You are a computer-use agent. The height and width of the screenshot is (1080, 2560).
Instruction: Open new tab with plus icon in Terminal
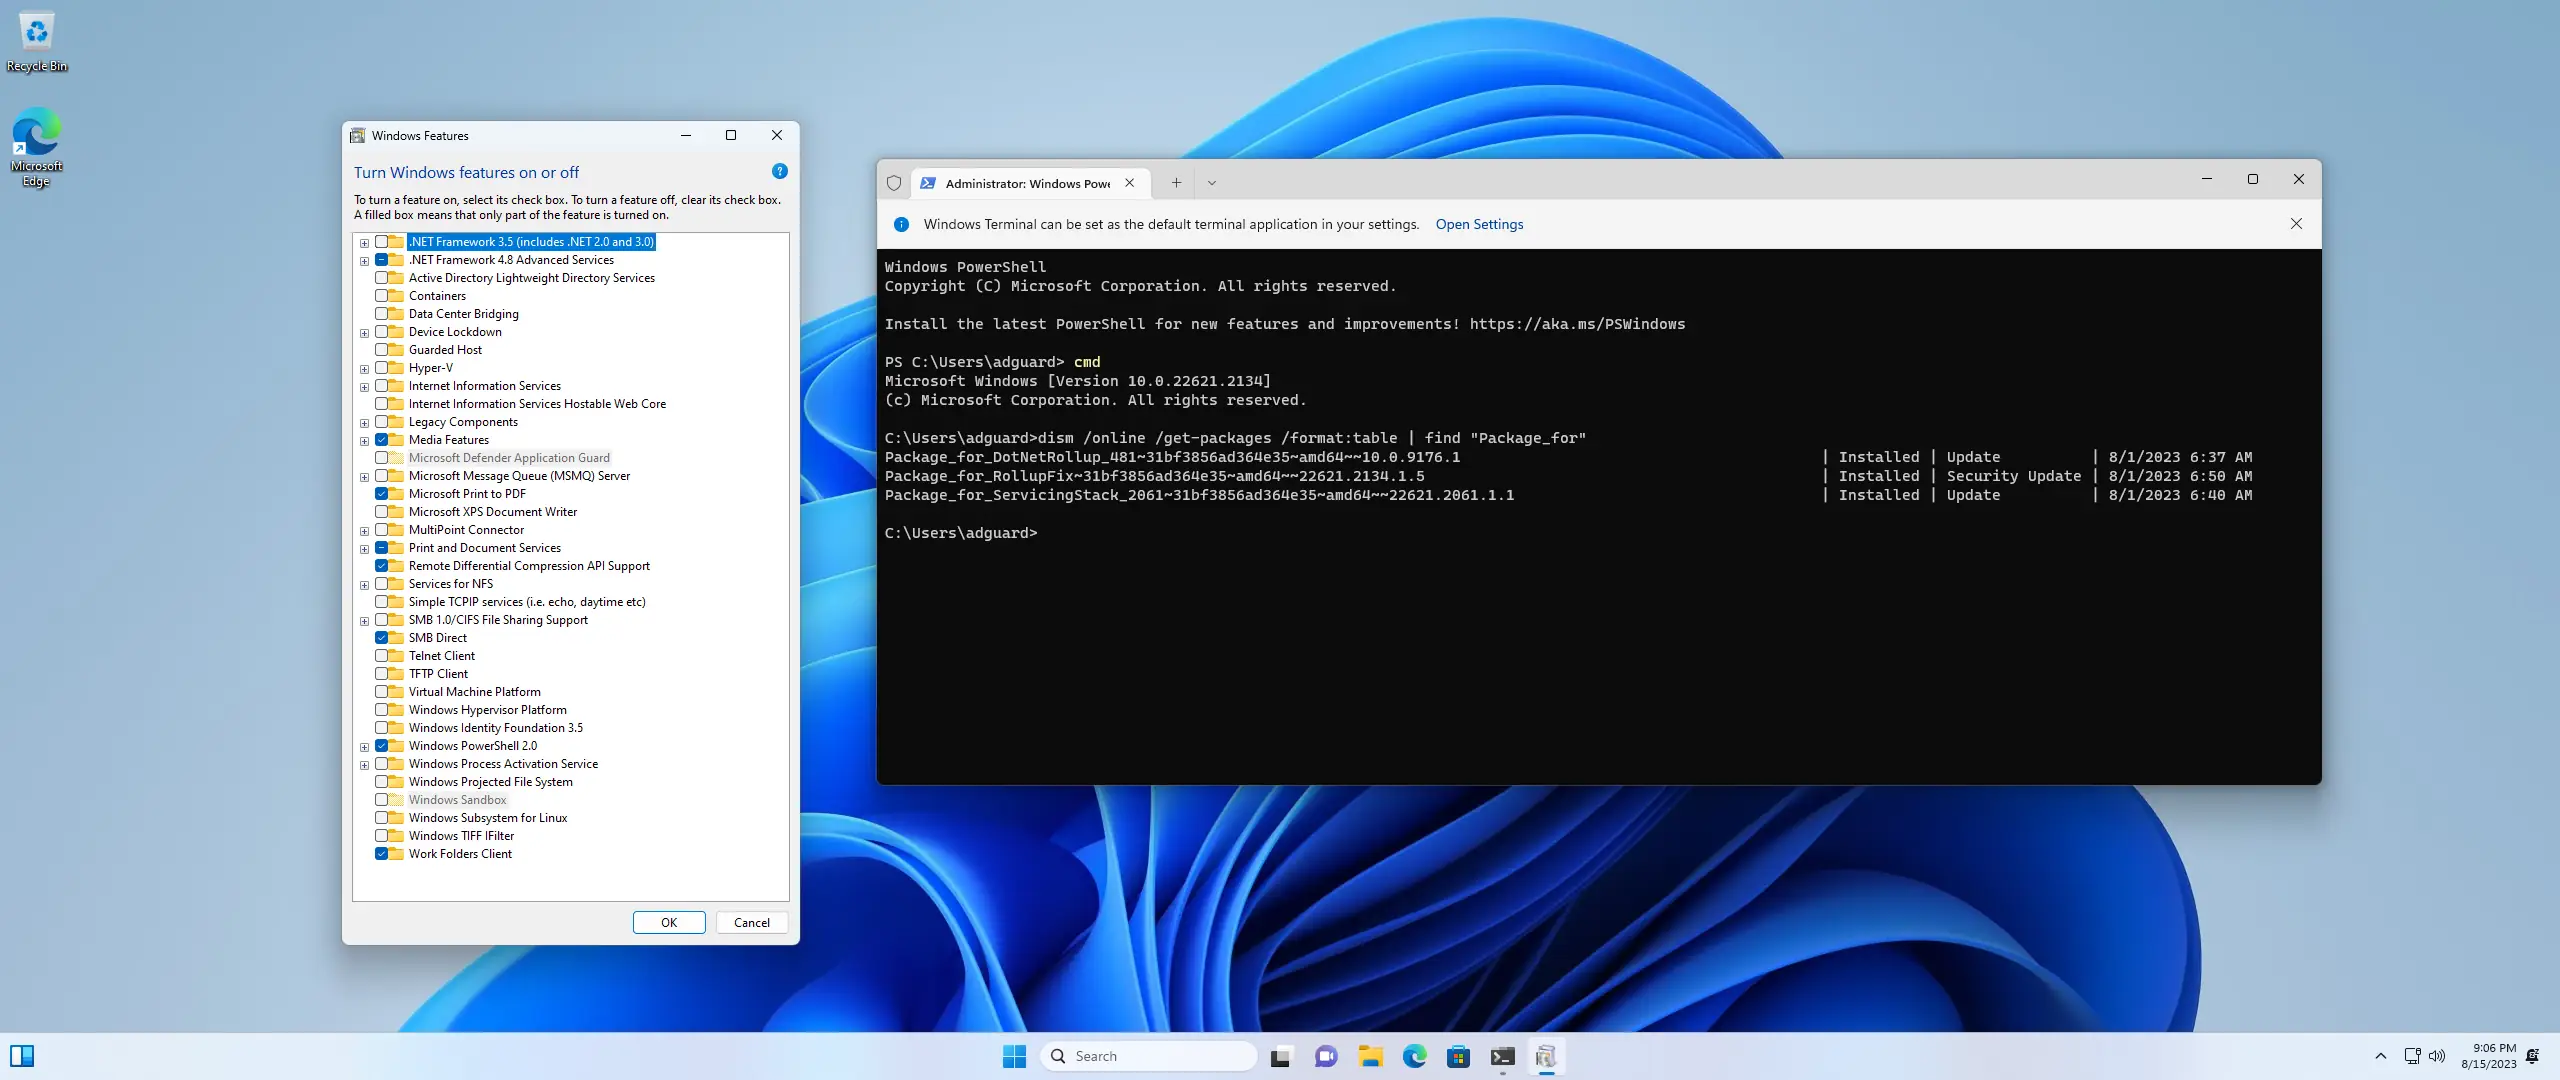click(1176, 182)
